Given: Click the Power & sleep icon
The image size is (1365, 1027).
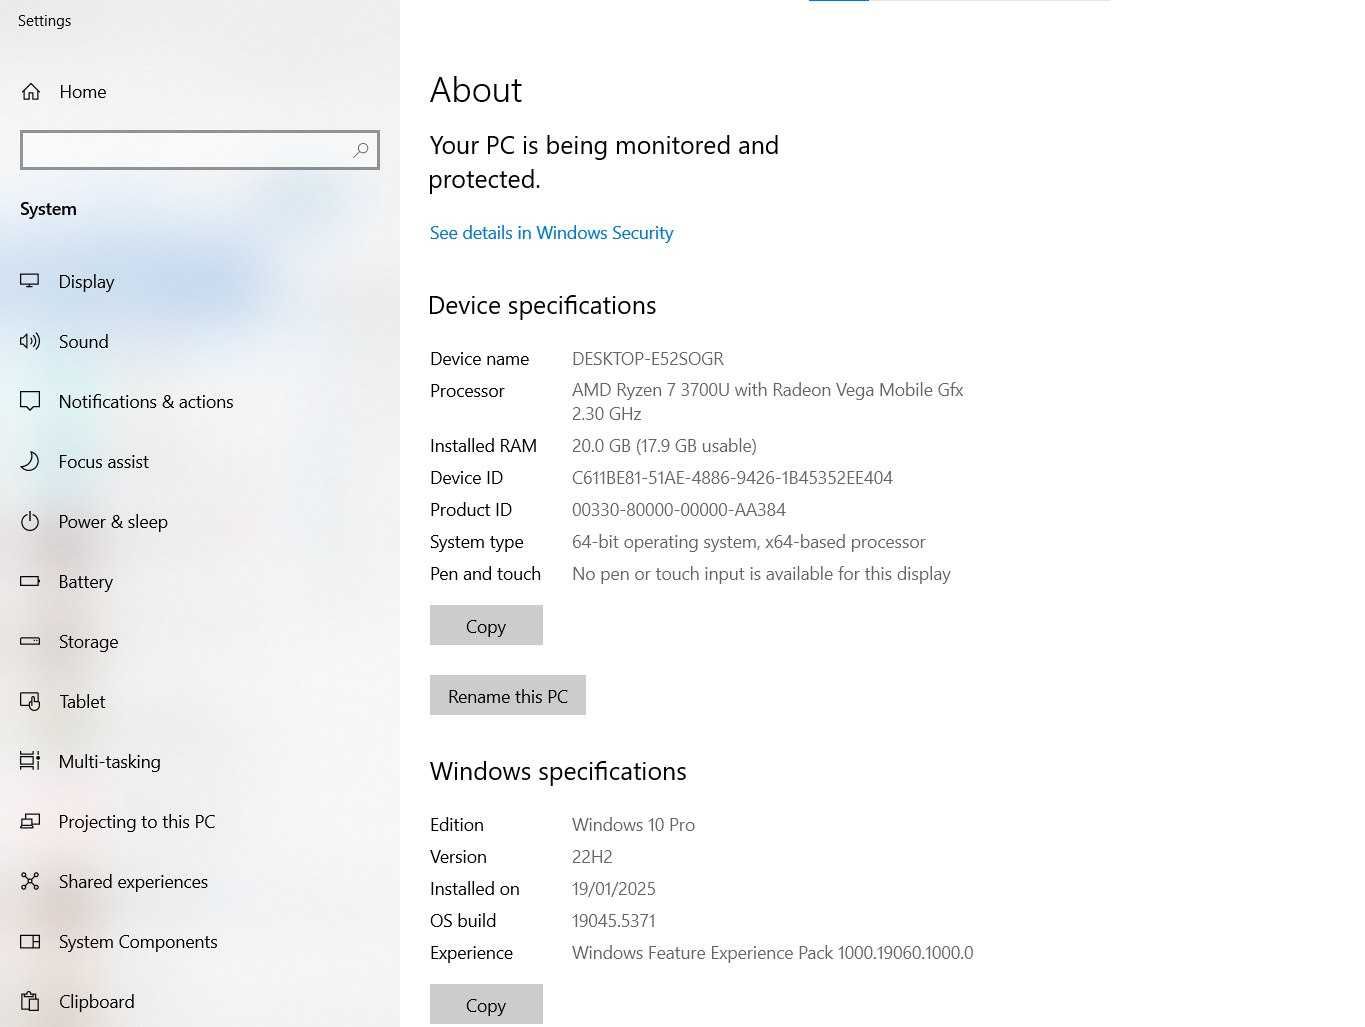Looking at the screenshot, I should pyautogui.click(x=30, y=521).
